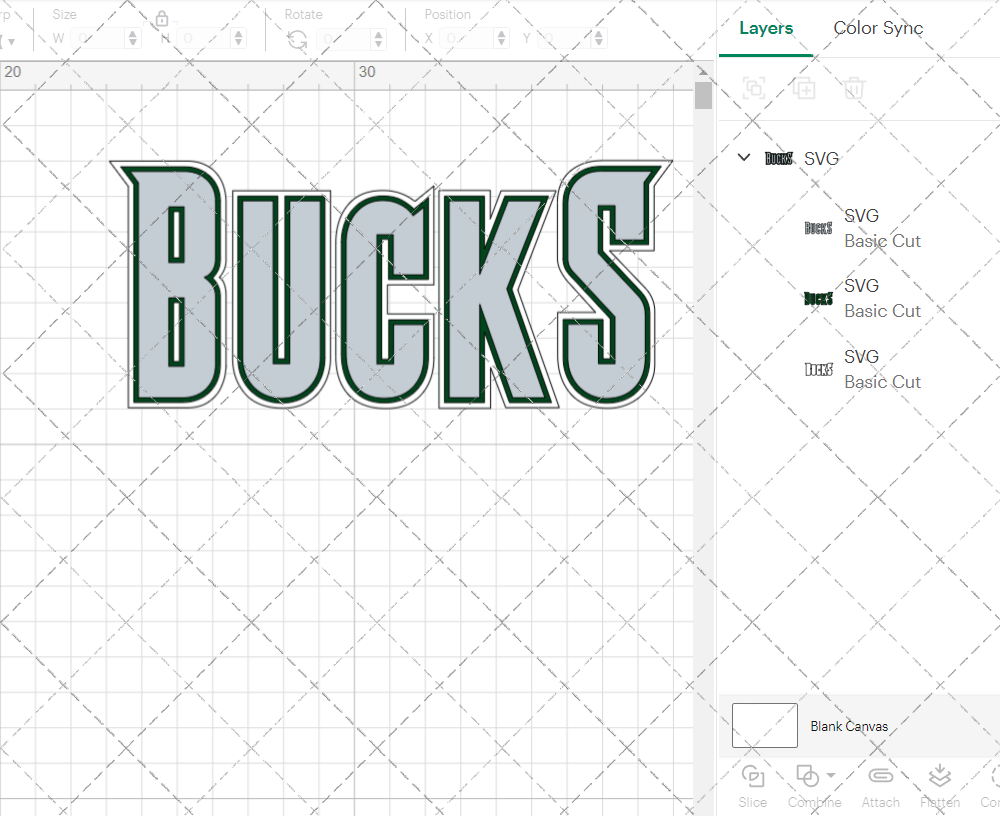The height and width of the screenshot is (816, 1000).
Task: Click the second Basic Cut label
Action: 883,311
